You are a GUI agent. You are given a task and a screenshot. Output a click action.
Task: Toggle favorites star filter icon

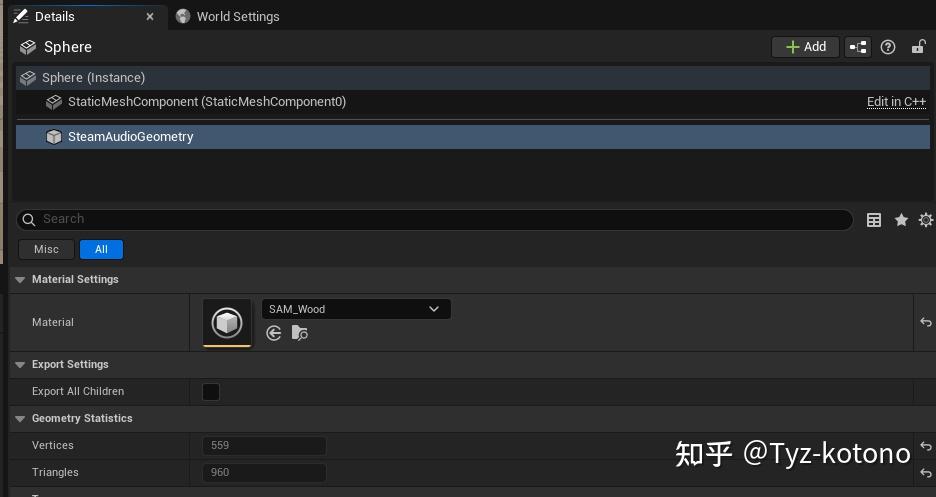(x=901, y=220)
